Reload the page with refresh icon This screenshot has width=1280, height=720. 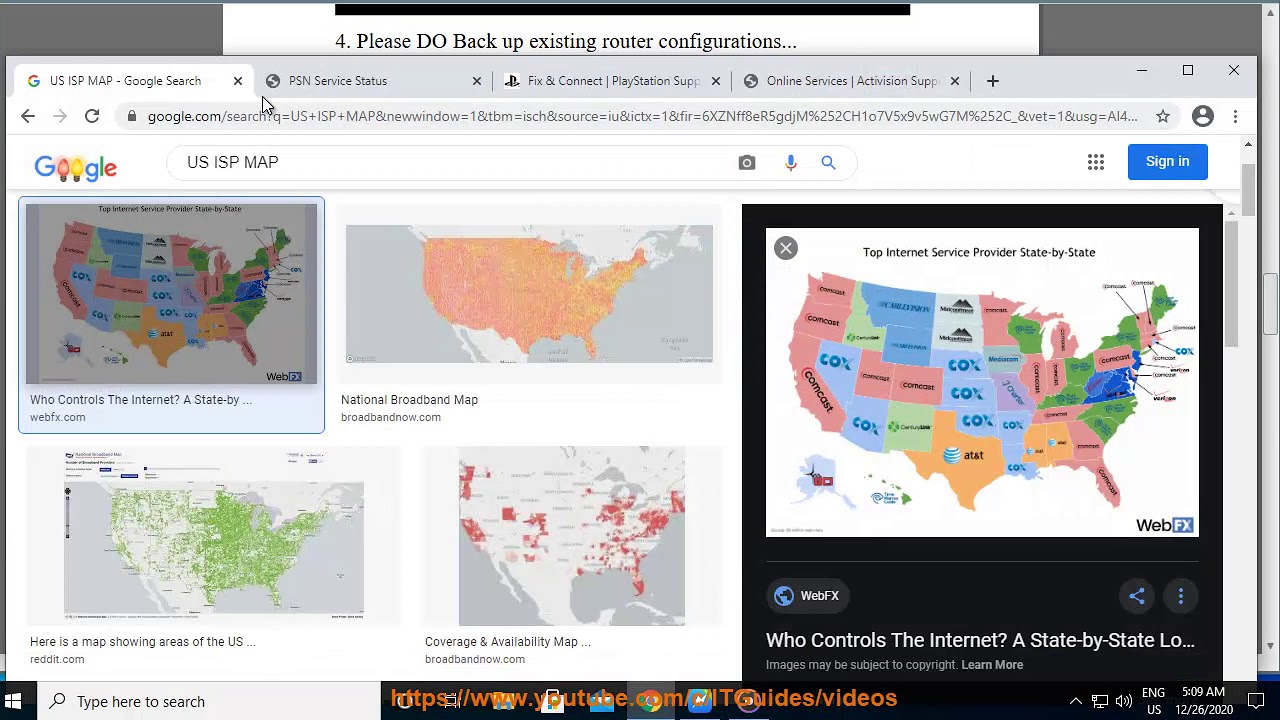[92, 116]
